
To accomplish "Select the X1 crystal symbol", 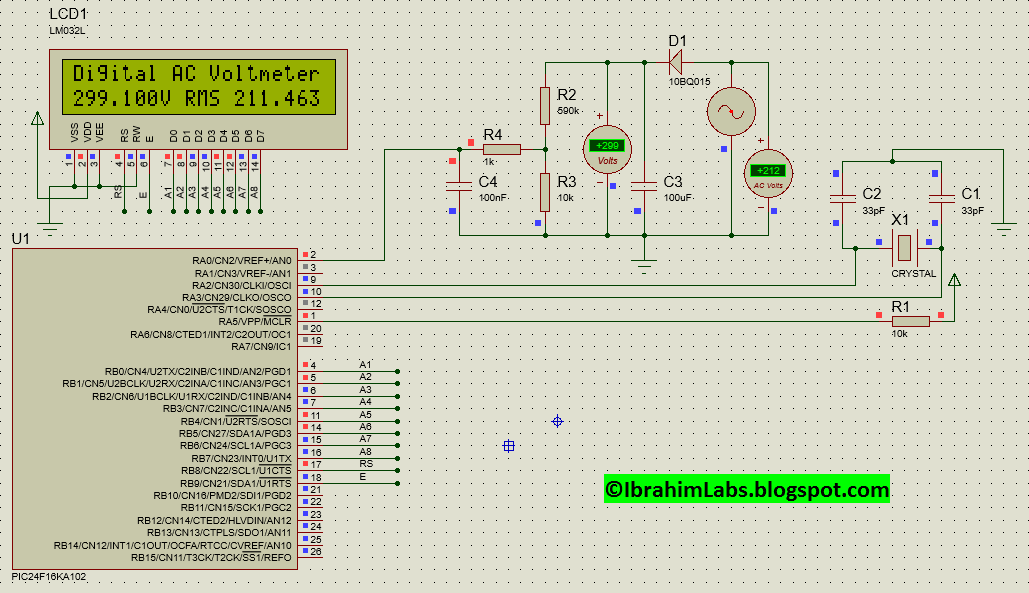I will [904, 248].
